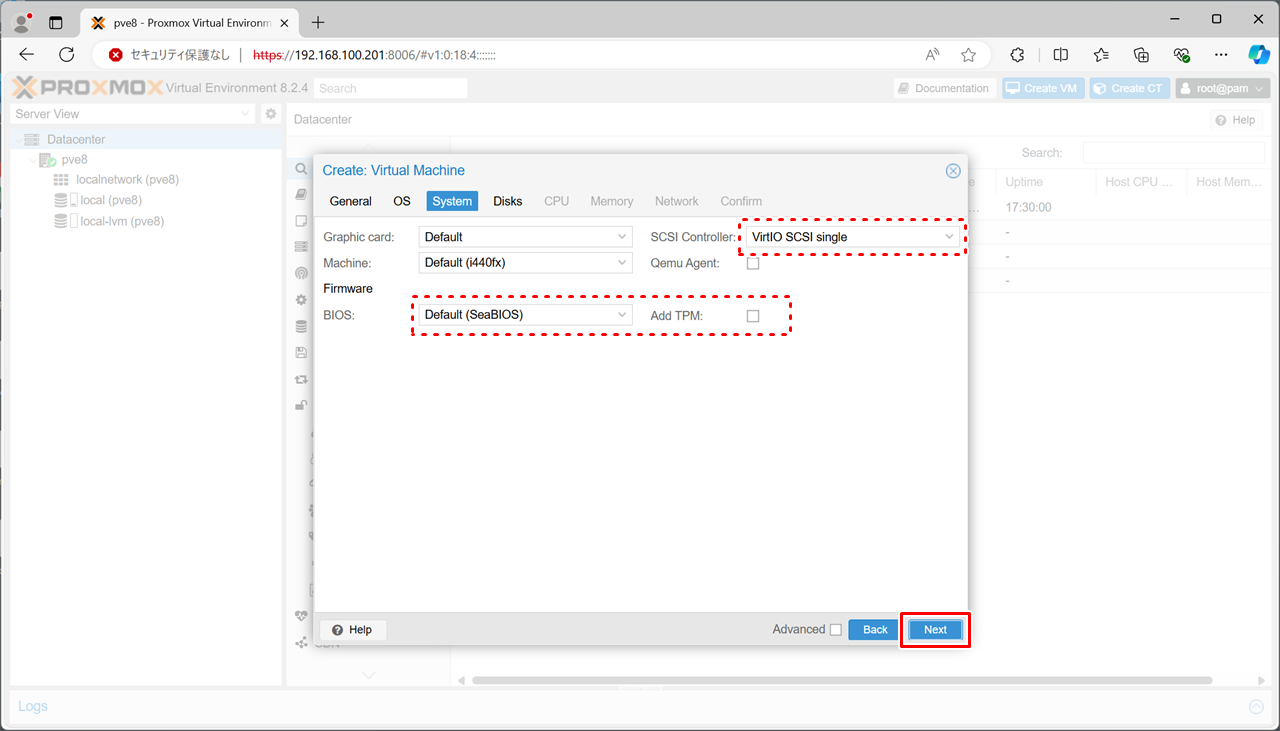Switch to the Disks tab
The width and height of the screenshot is (1280, 731).
pyautogui.click(x=508, y=201)
